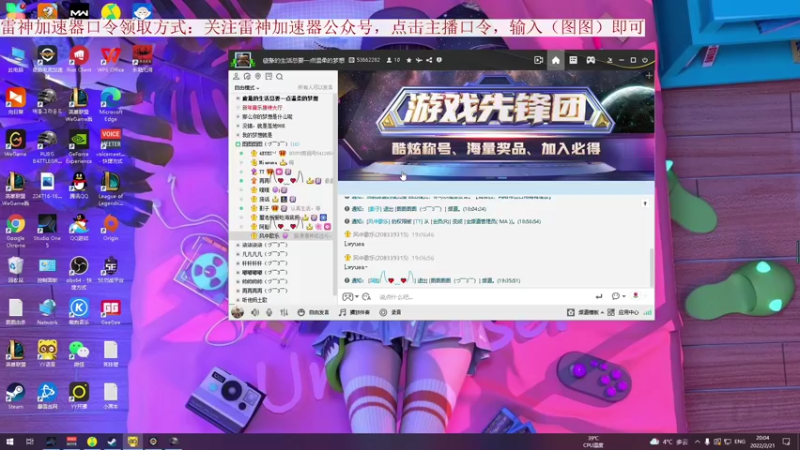Open Google Chrome desktop icon
Image resolution: width=800 pixels, height=450 pixels.
(x=15, y=230)
